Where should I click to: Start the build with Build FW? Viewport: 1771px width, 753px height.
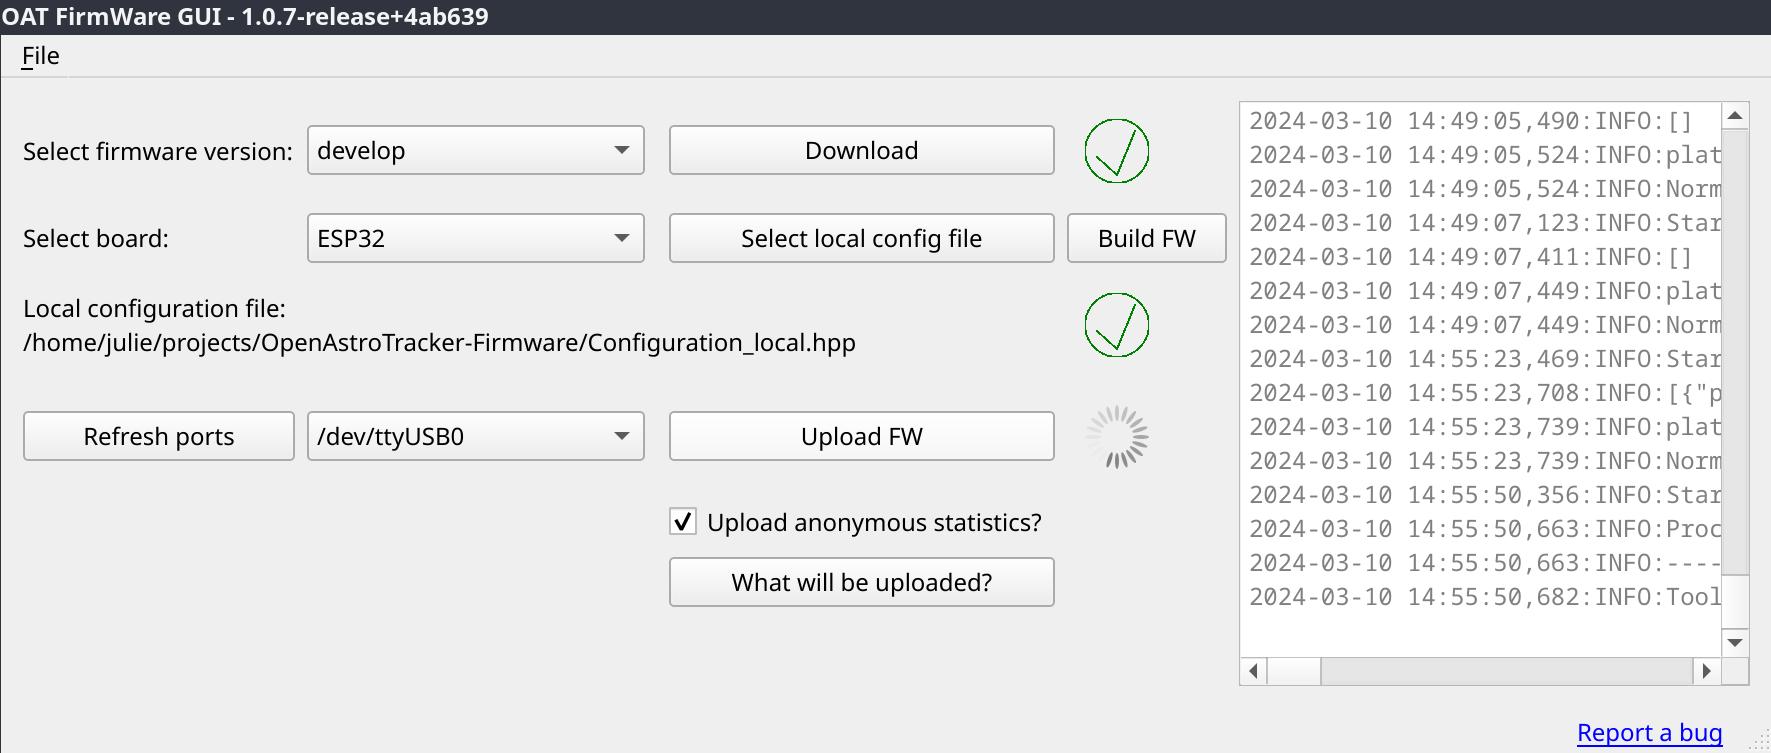point(1146,239)
